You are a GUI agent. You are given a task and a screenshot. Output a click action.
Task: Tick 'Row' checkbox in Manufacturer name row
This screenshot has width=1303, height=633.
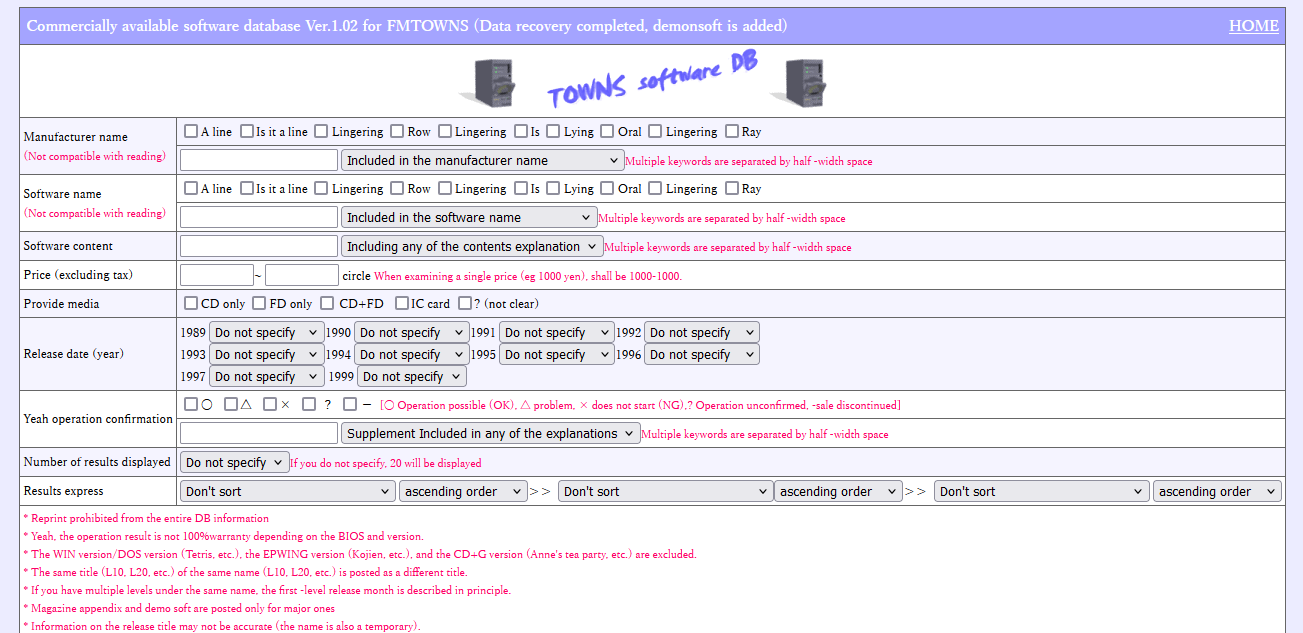(397, 131)
